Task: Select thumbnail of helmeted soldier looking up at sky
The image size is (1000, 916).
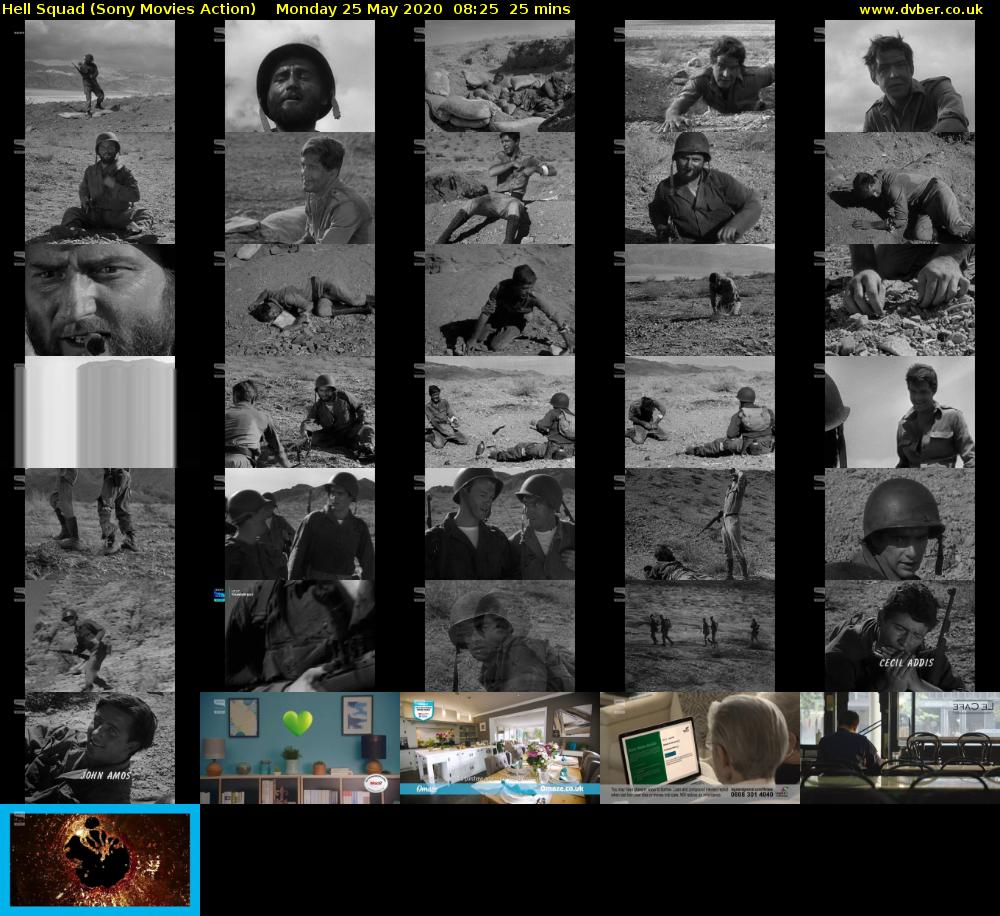Action: pyautogui.click(x=300, y=76)
